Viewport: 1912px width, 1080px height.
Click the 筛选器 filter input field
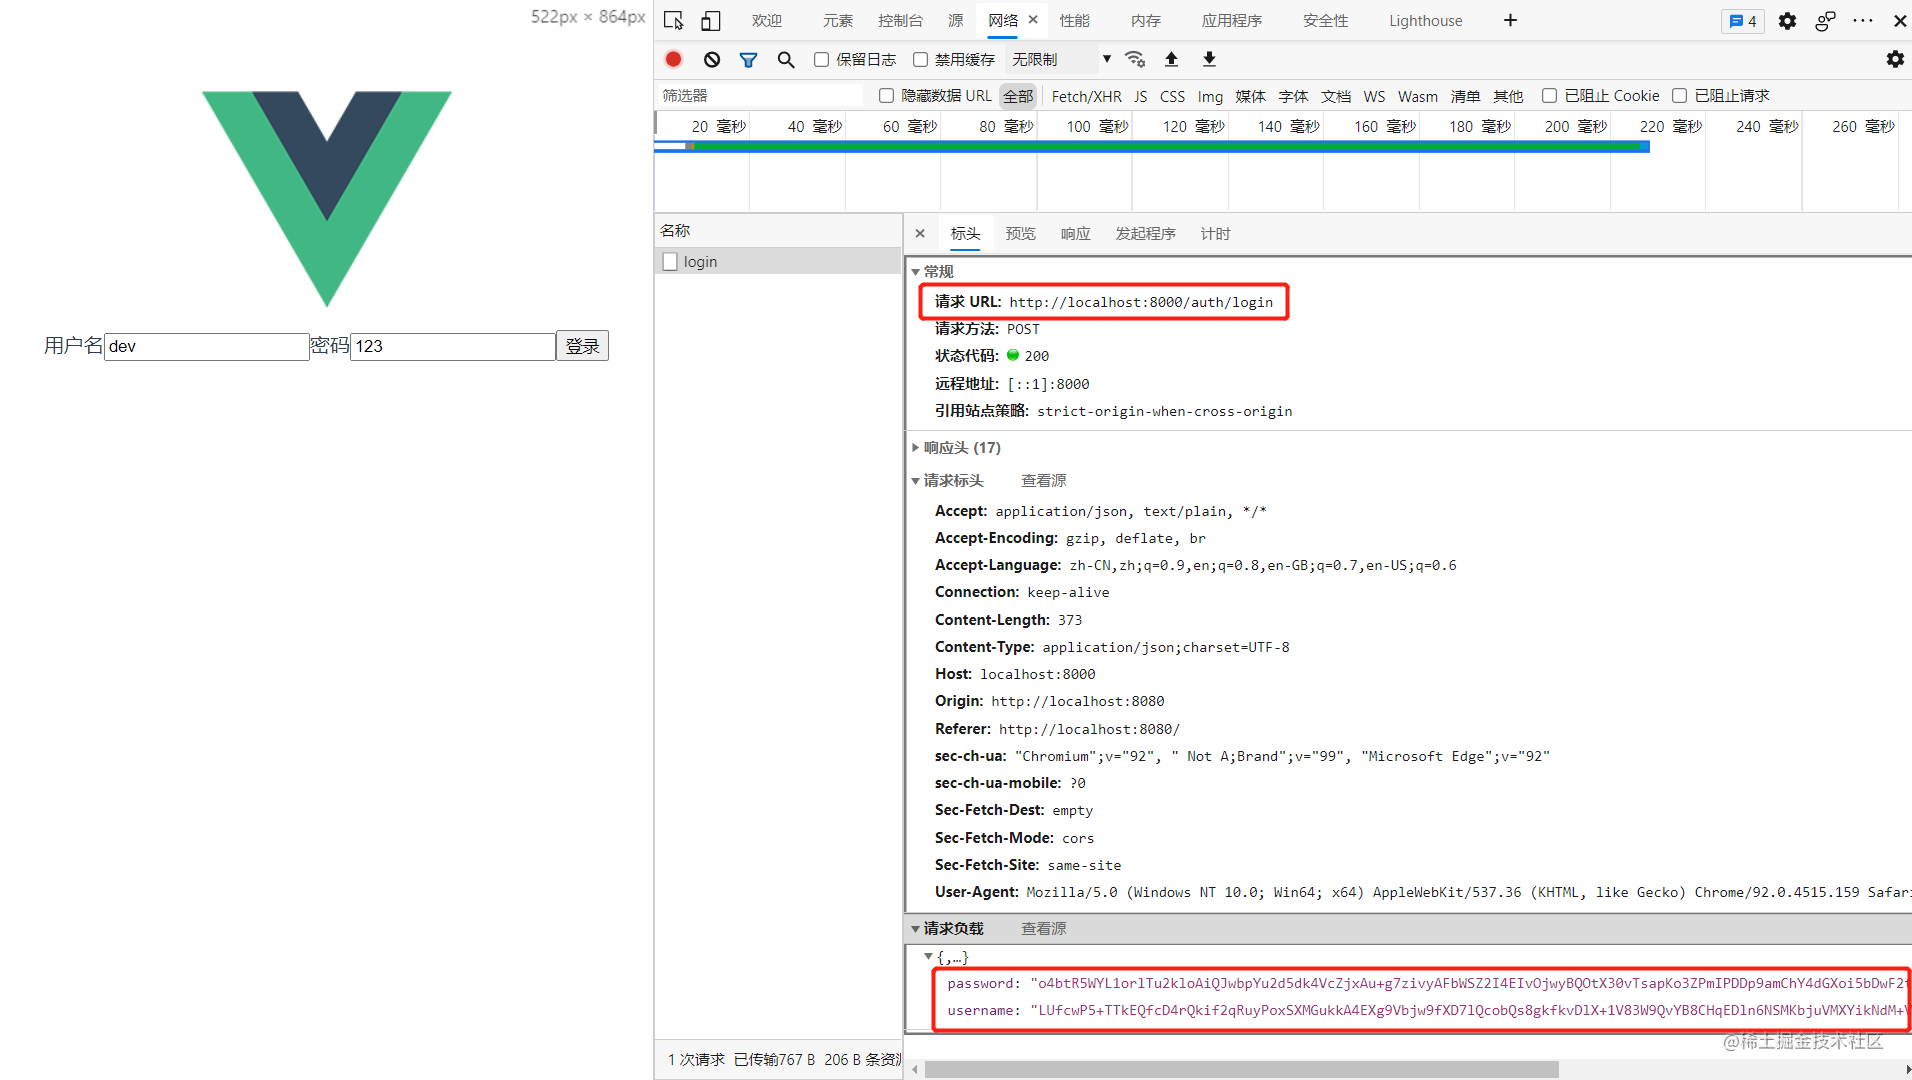coord(760,96)
